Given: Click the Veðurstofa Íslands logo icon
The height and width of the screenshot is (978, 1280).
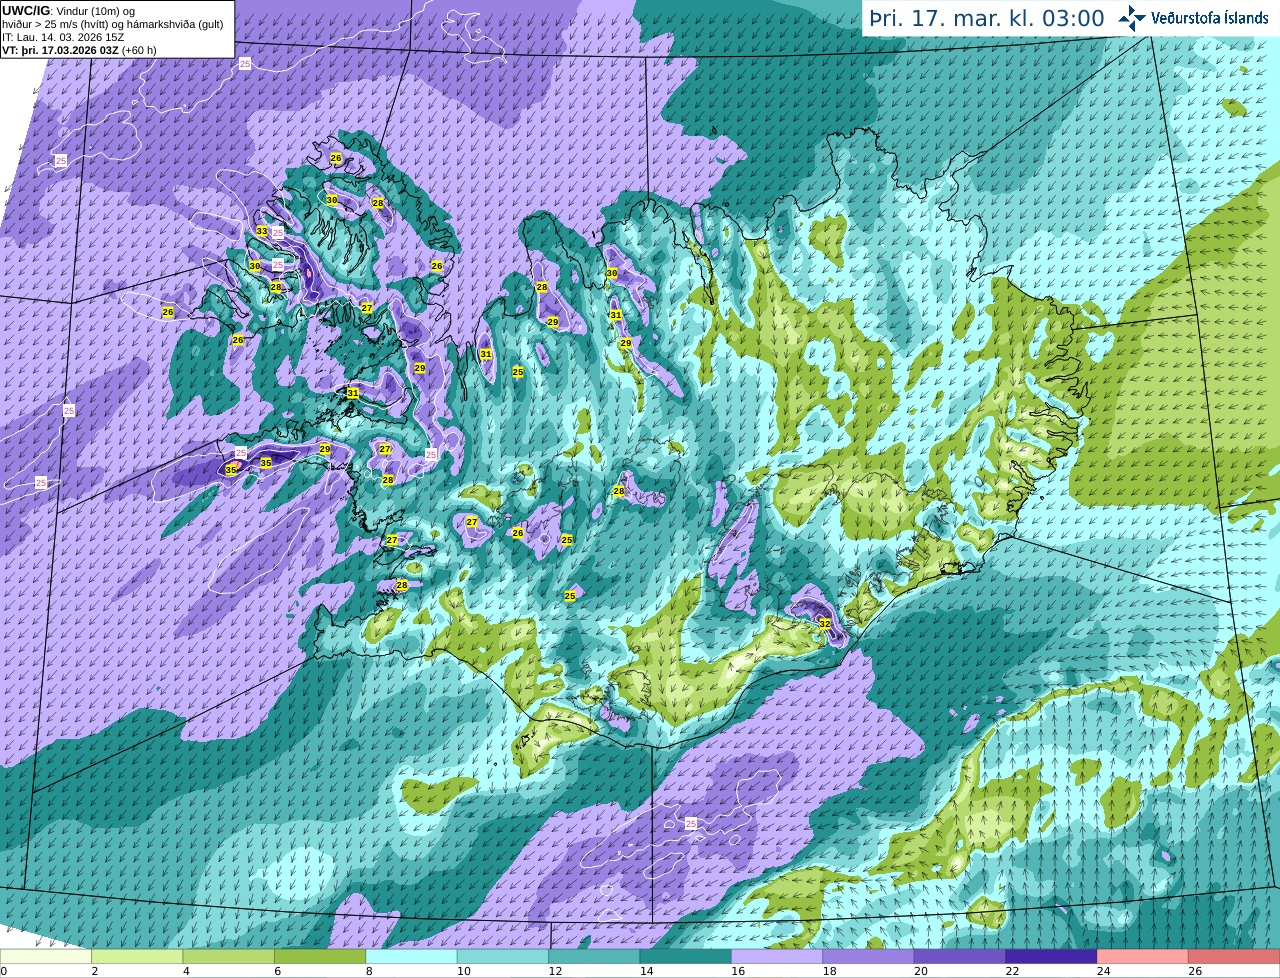Looking at the screenshot, I should pyautogui.click(x=1132, y=18).
